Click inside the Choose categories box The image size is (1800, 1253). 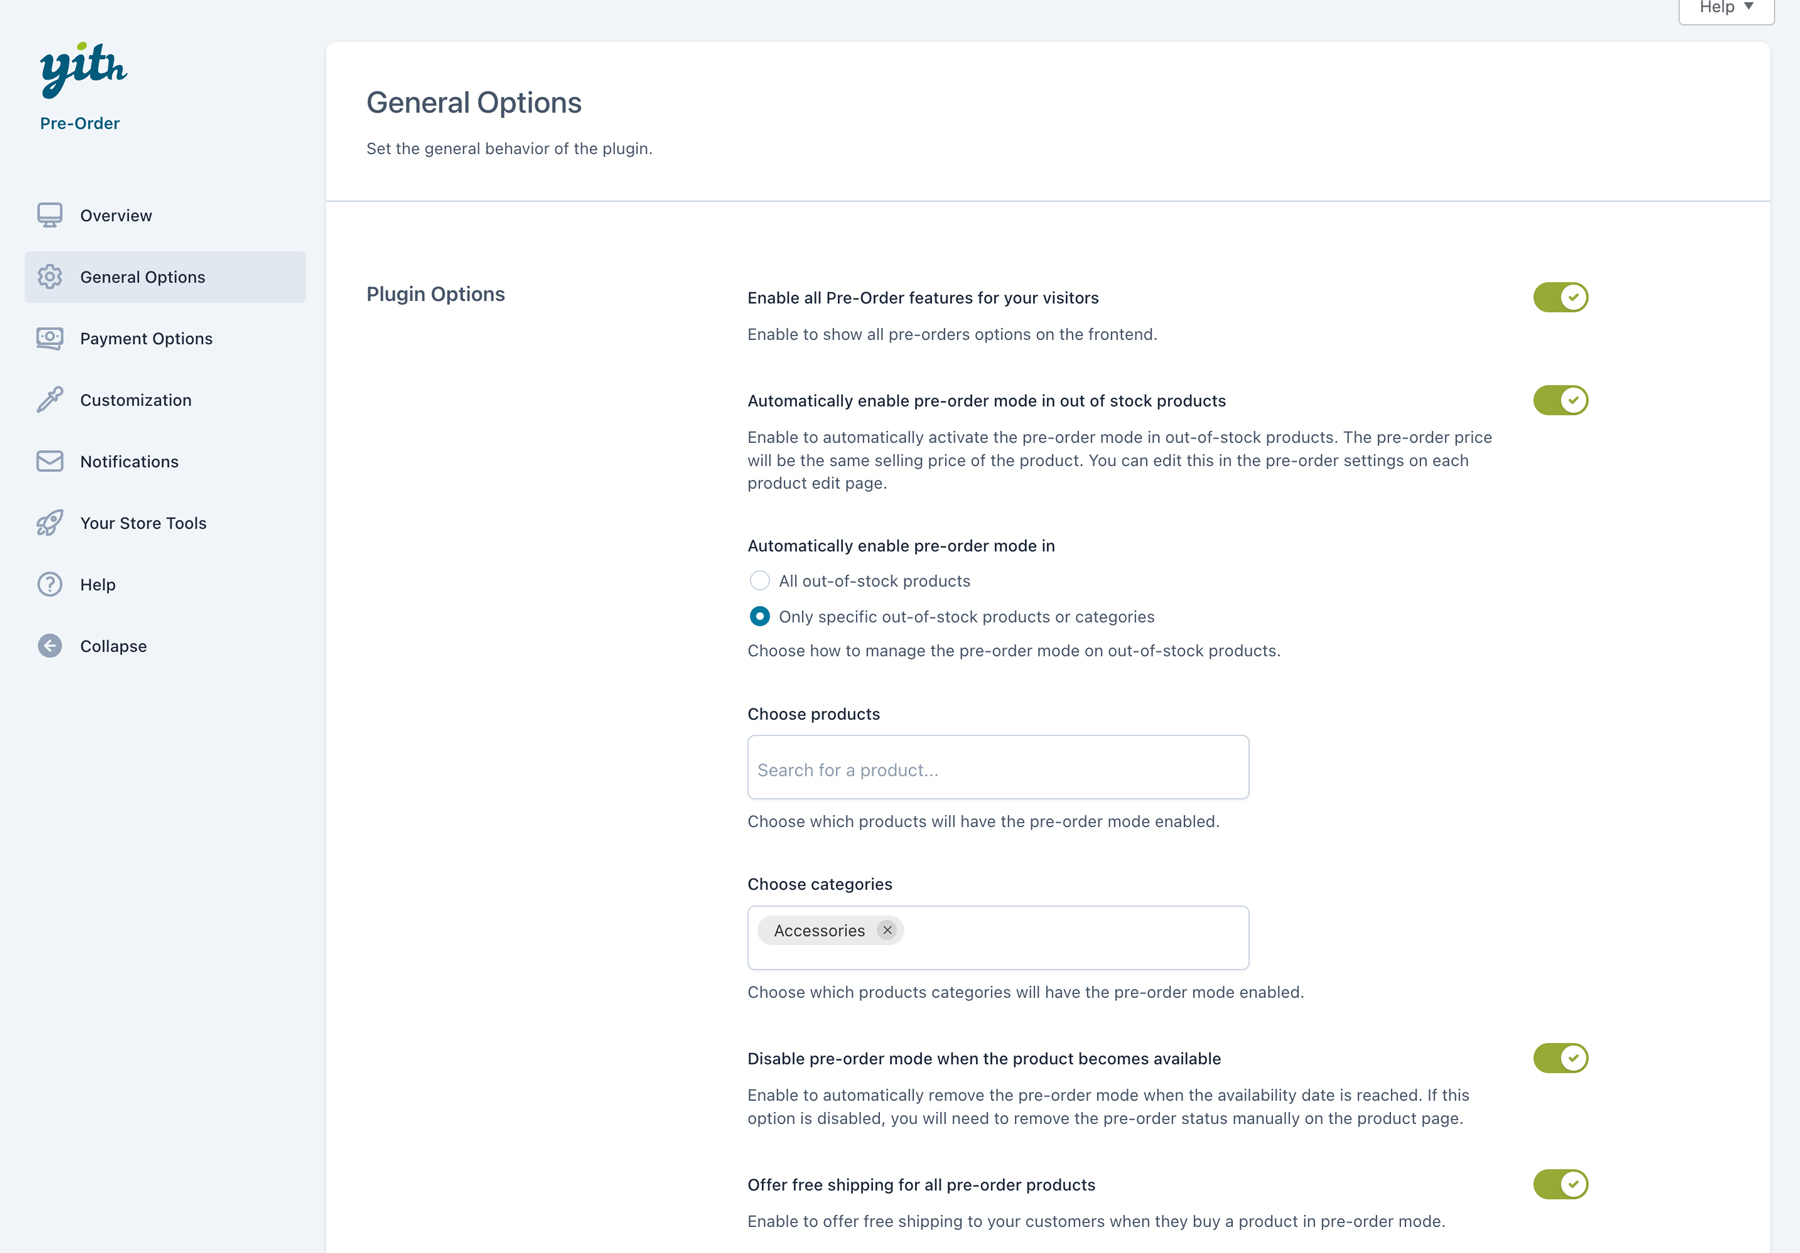click(x=1070, y=938)
